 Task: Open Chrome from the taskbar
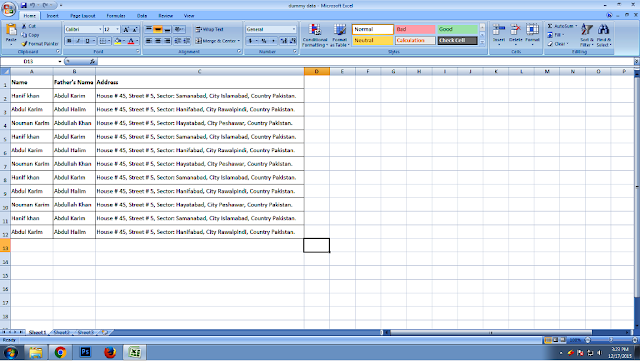click(x=60, y=352)
